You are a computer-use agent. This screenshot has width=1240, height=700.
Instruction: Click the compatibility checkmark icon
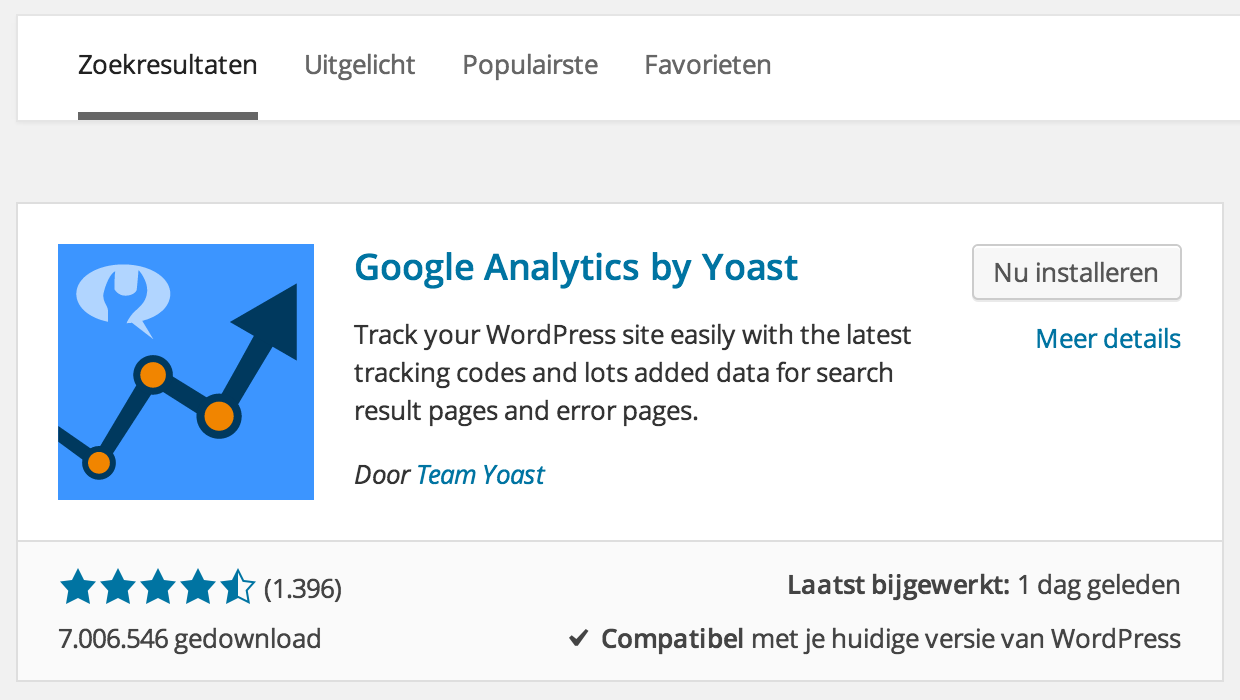pos(578,638)
